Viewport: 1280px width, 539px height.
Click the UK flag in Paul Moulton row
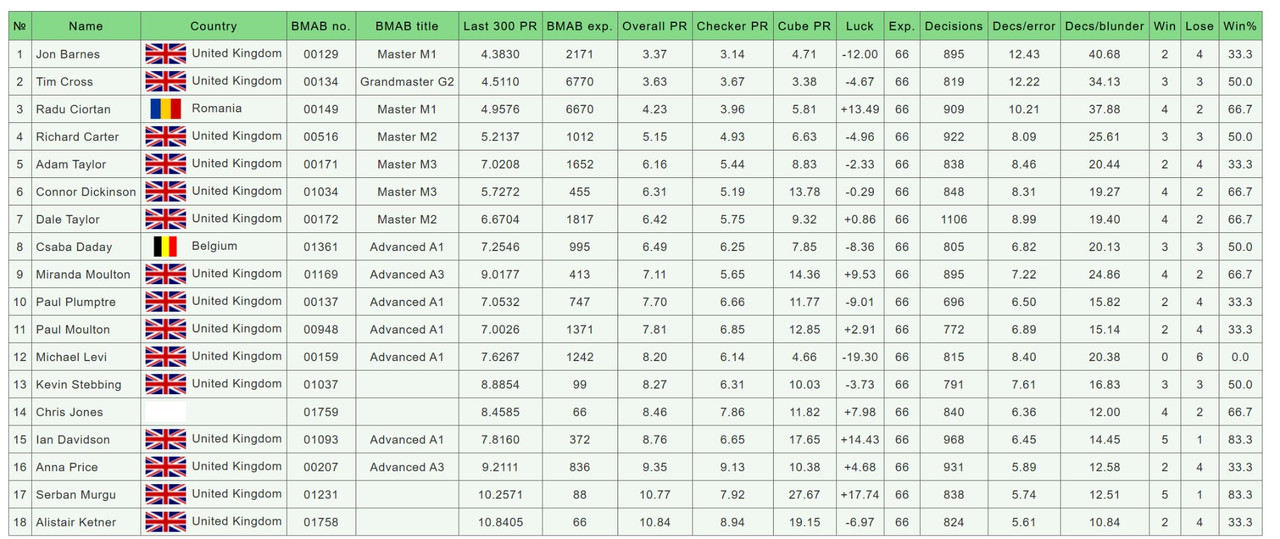pos(166,329)
